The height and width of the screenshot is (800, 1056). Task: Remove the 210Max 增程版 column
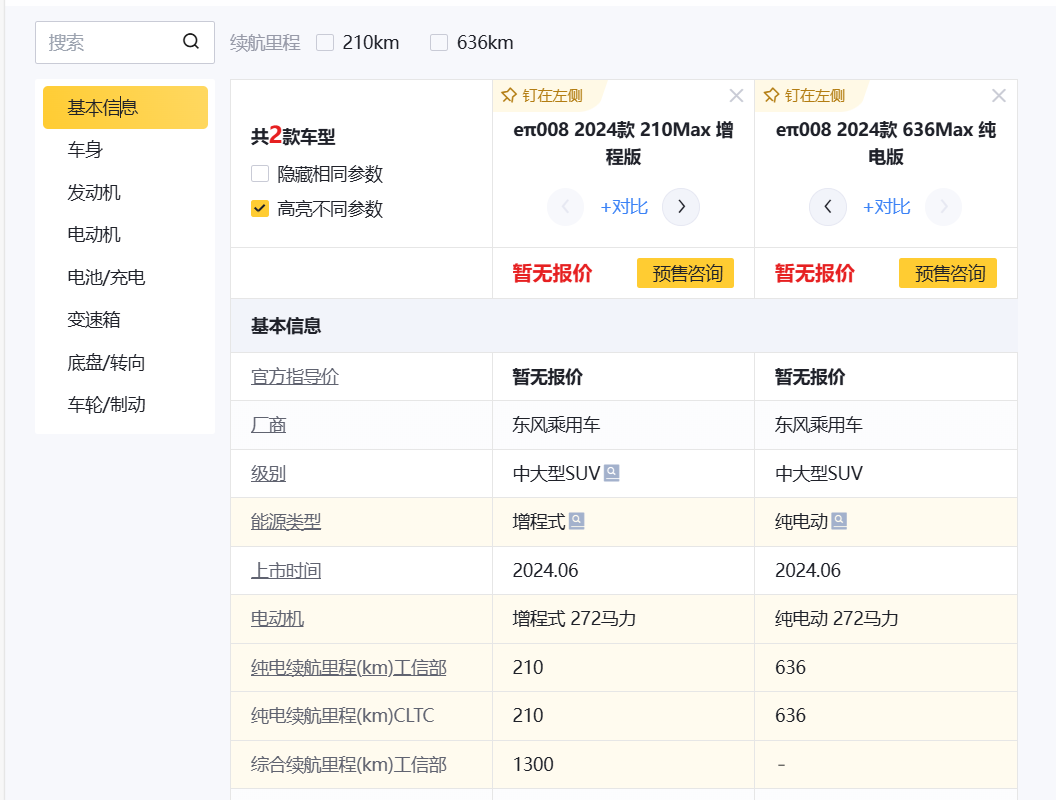[736, 96]
